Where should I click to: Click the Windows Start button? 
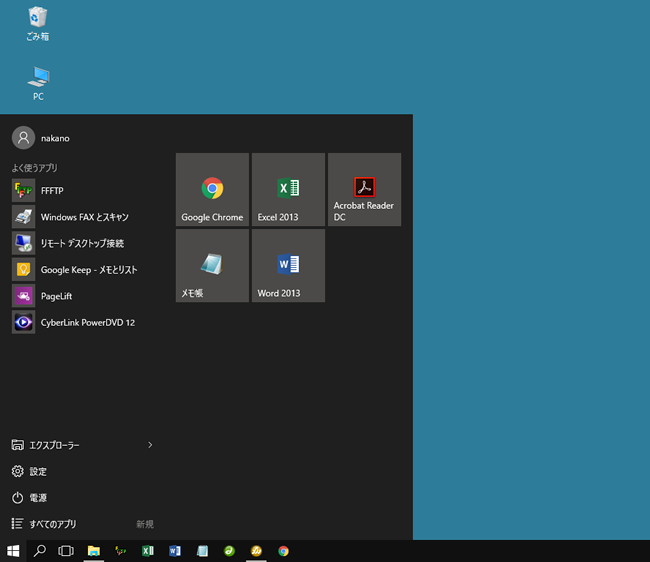tap(14, 551)
